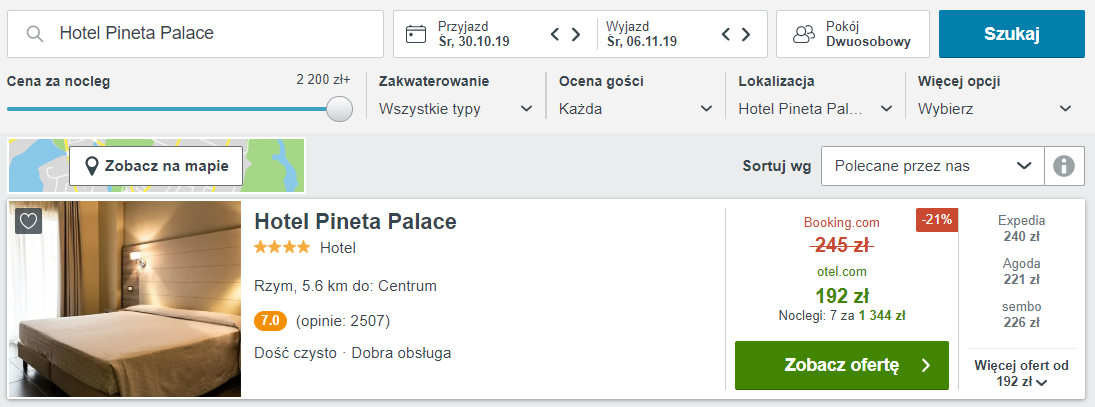1095x407 pixels.
Task: Click the search magnifier icon
Action: (x=34, y=34)
